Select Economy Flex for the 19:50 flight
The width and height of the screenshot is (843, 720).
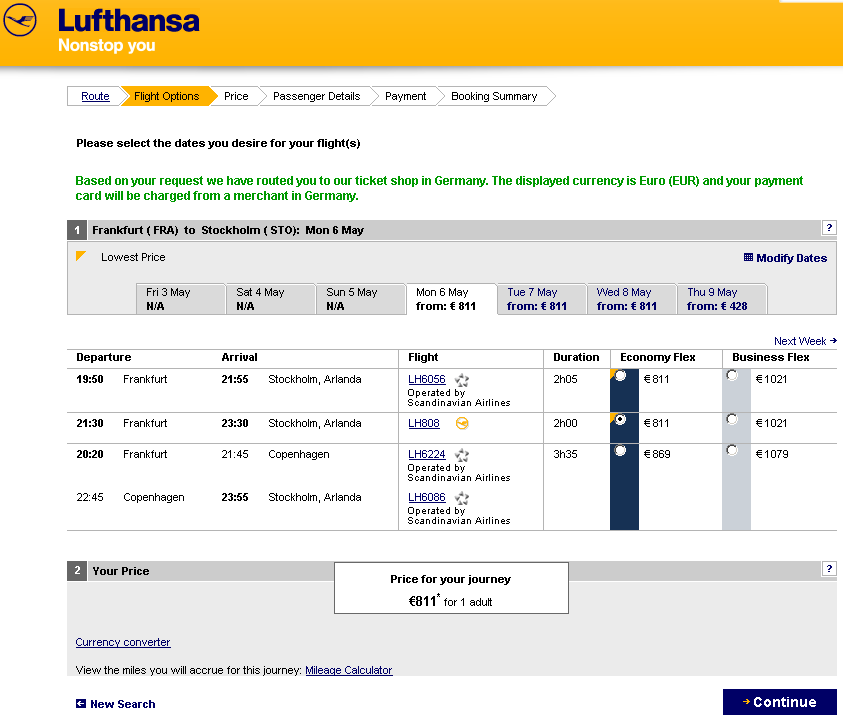[x=621, y=376]
